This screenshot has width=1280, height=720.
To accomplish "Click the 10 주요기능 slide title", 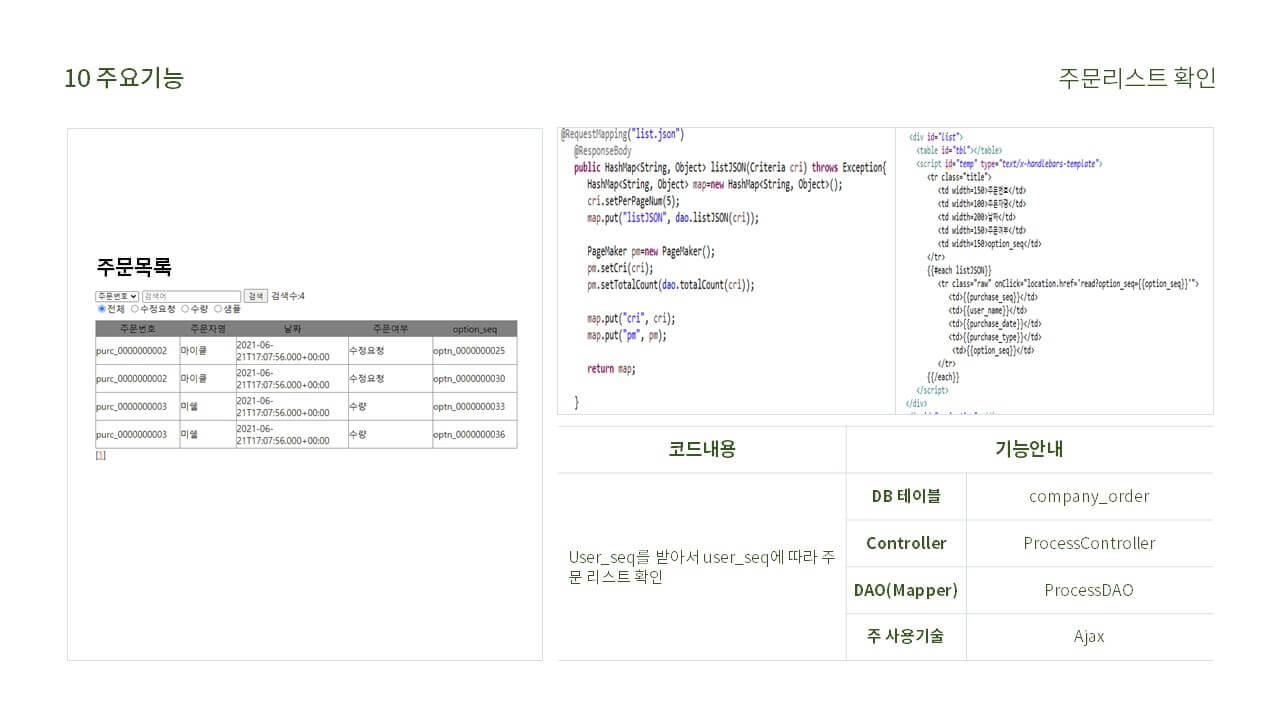I will point(124,78).
